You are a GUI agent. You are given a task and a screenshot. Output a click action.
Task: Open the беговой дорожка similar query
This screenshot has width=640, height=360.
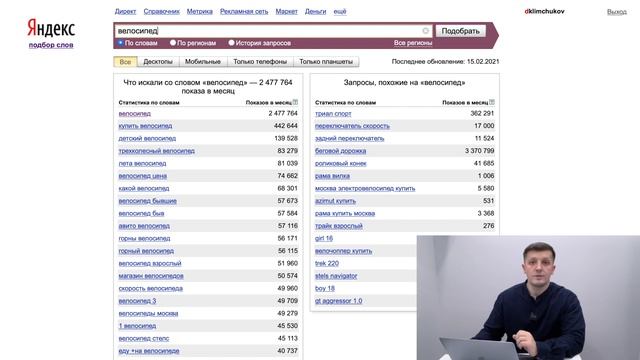tap(340, 151)
